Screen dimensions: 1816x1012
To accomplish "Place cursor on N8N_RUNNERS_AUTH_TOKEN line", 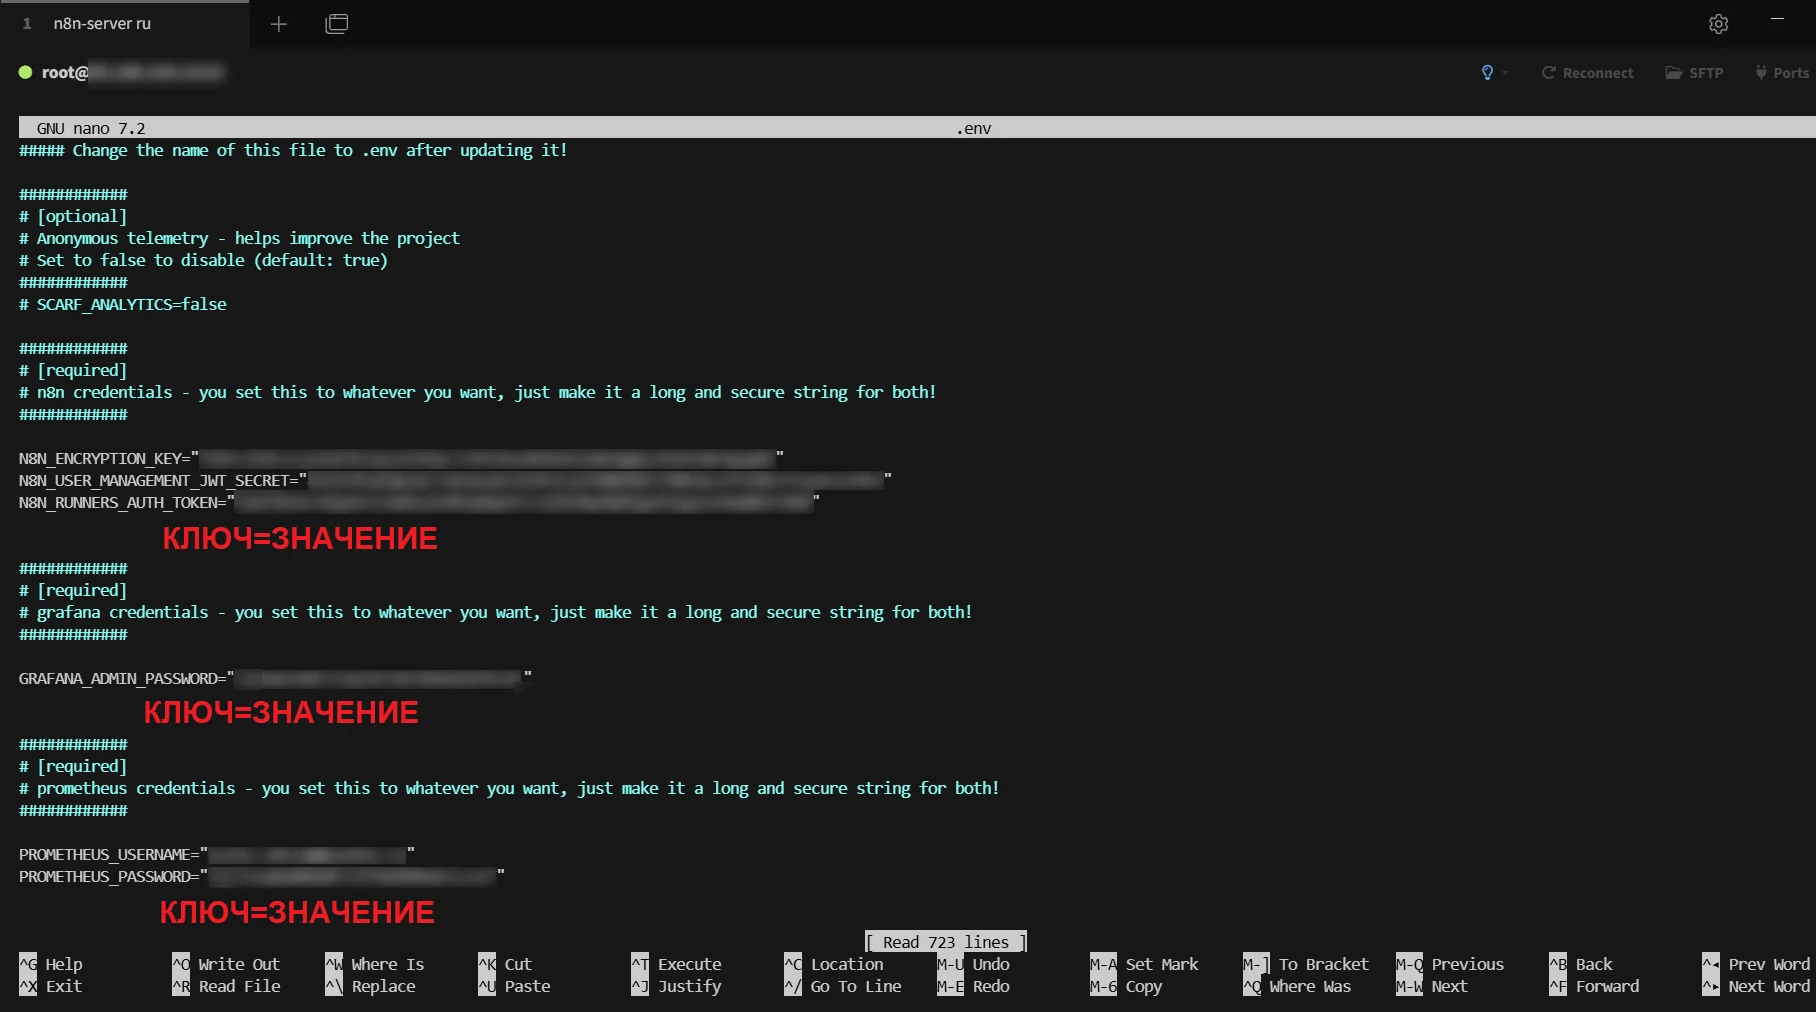I will pyautogui.click(x=419, y=502).
